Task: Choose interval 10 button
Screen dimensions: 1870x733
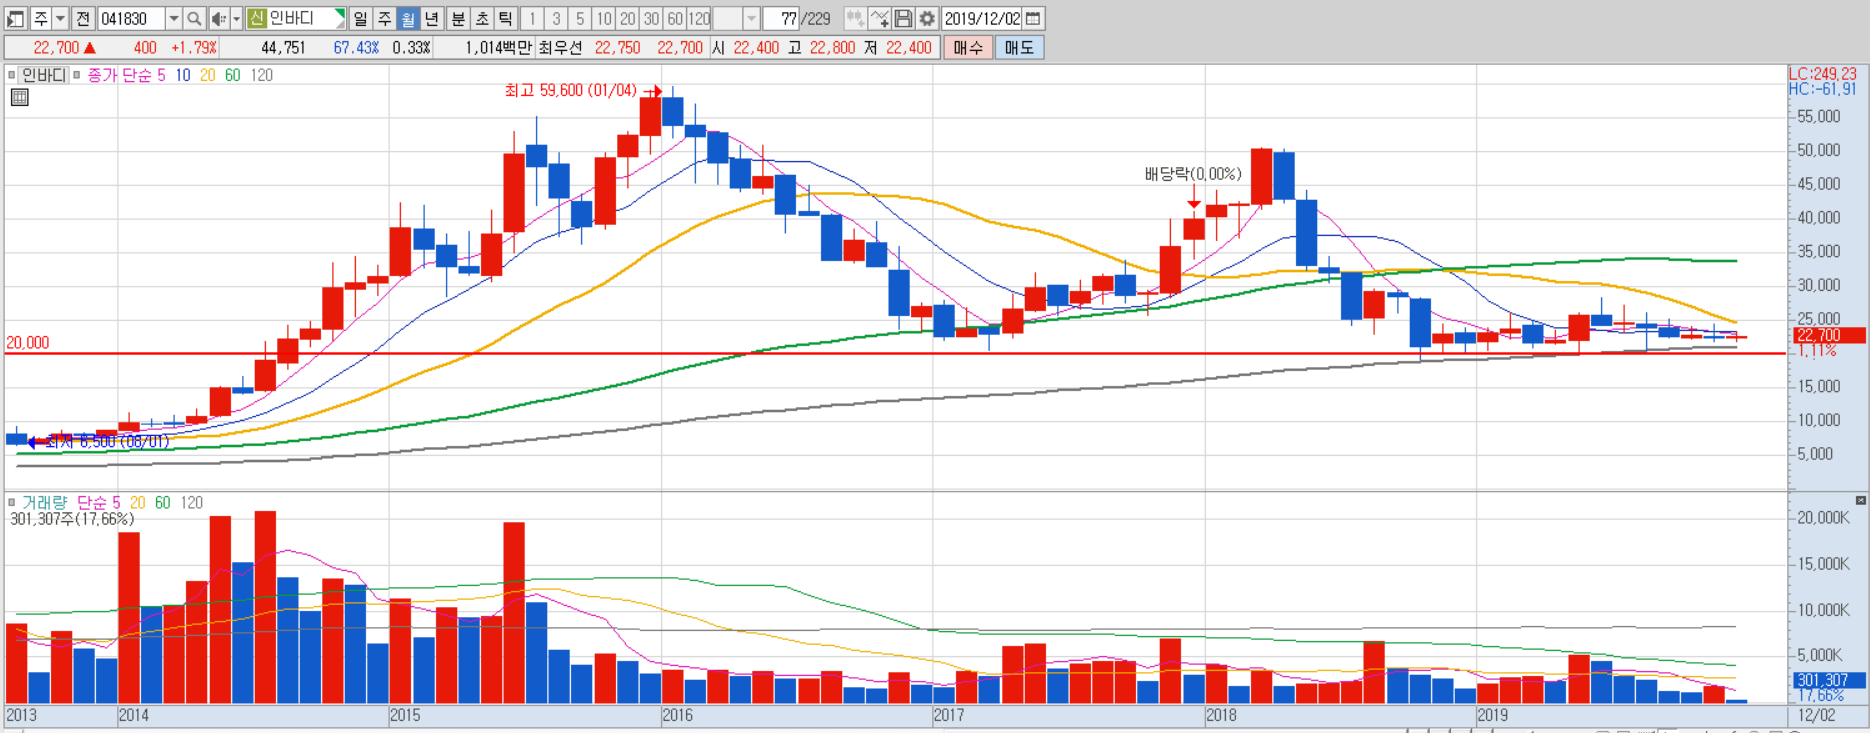Action: (604, 18)
